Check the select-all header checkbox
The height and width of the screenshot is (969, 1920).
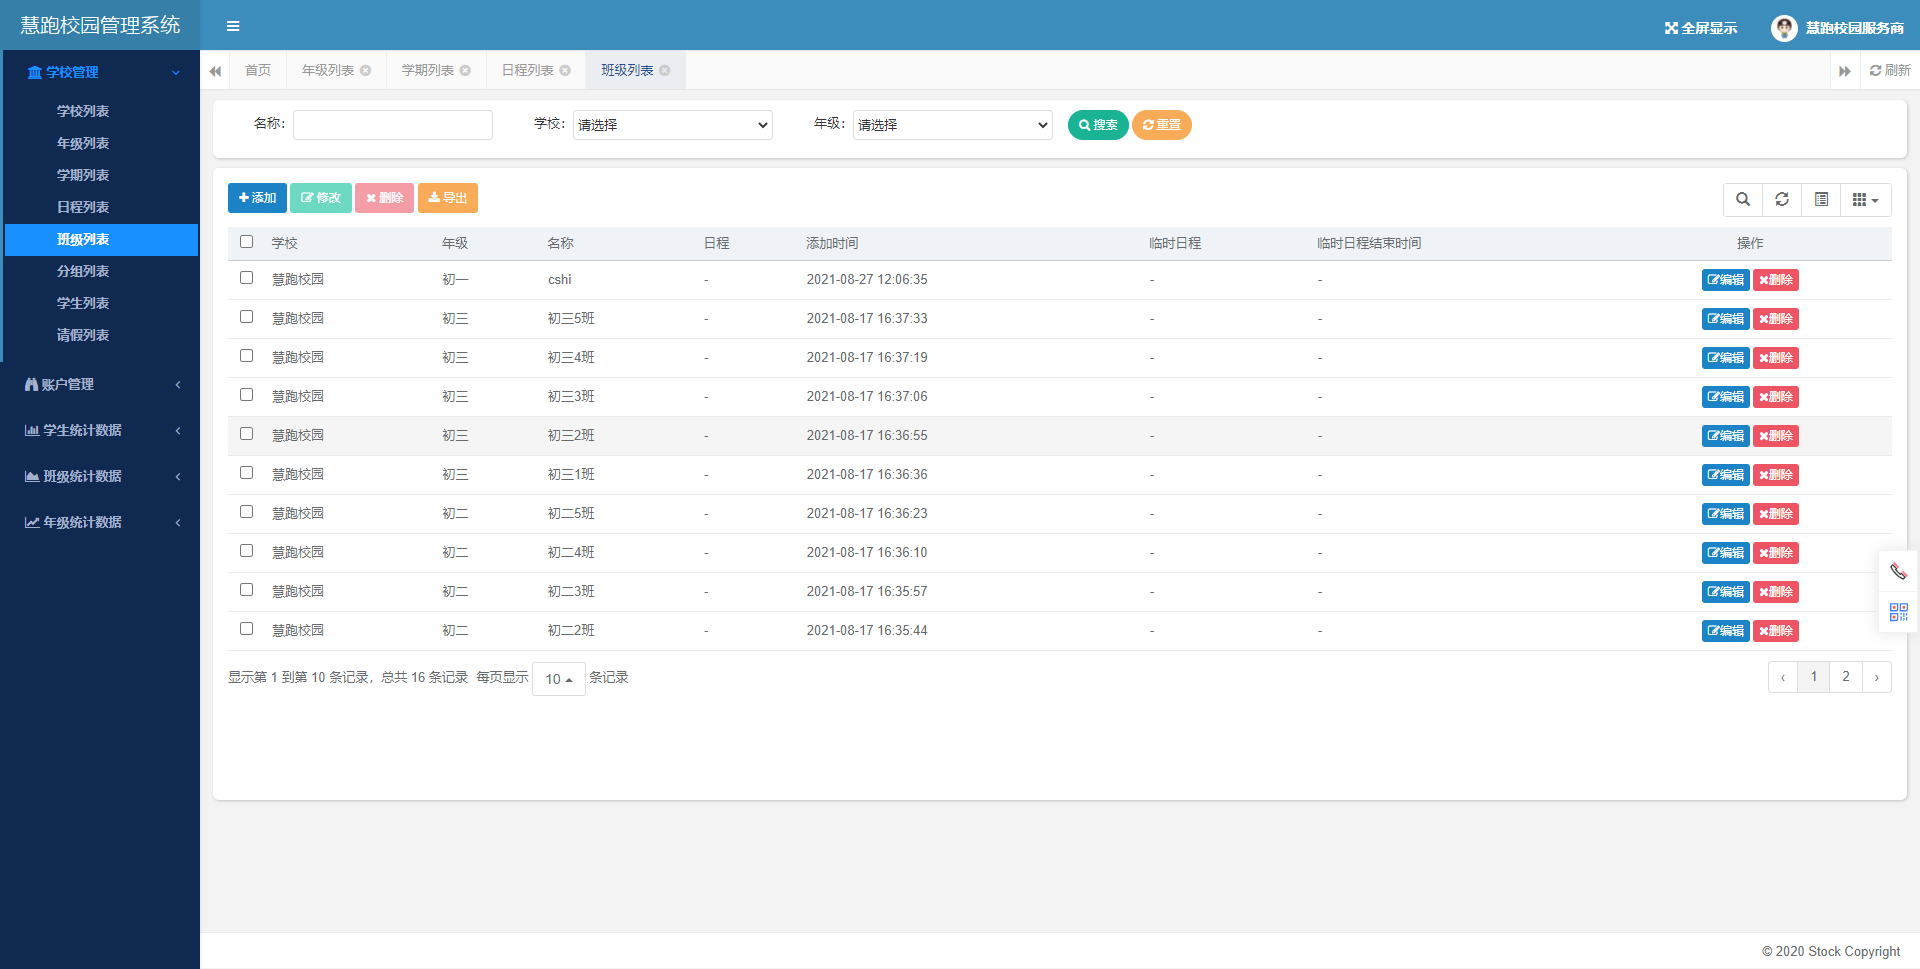coord(247,242)
